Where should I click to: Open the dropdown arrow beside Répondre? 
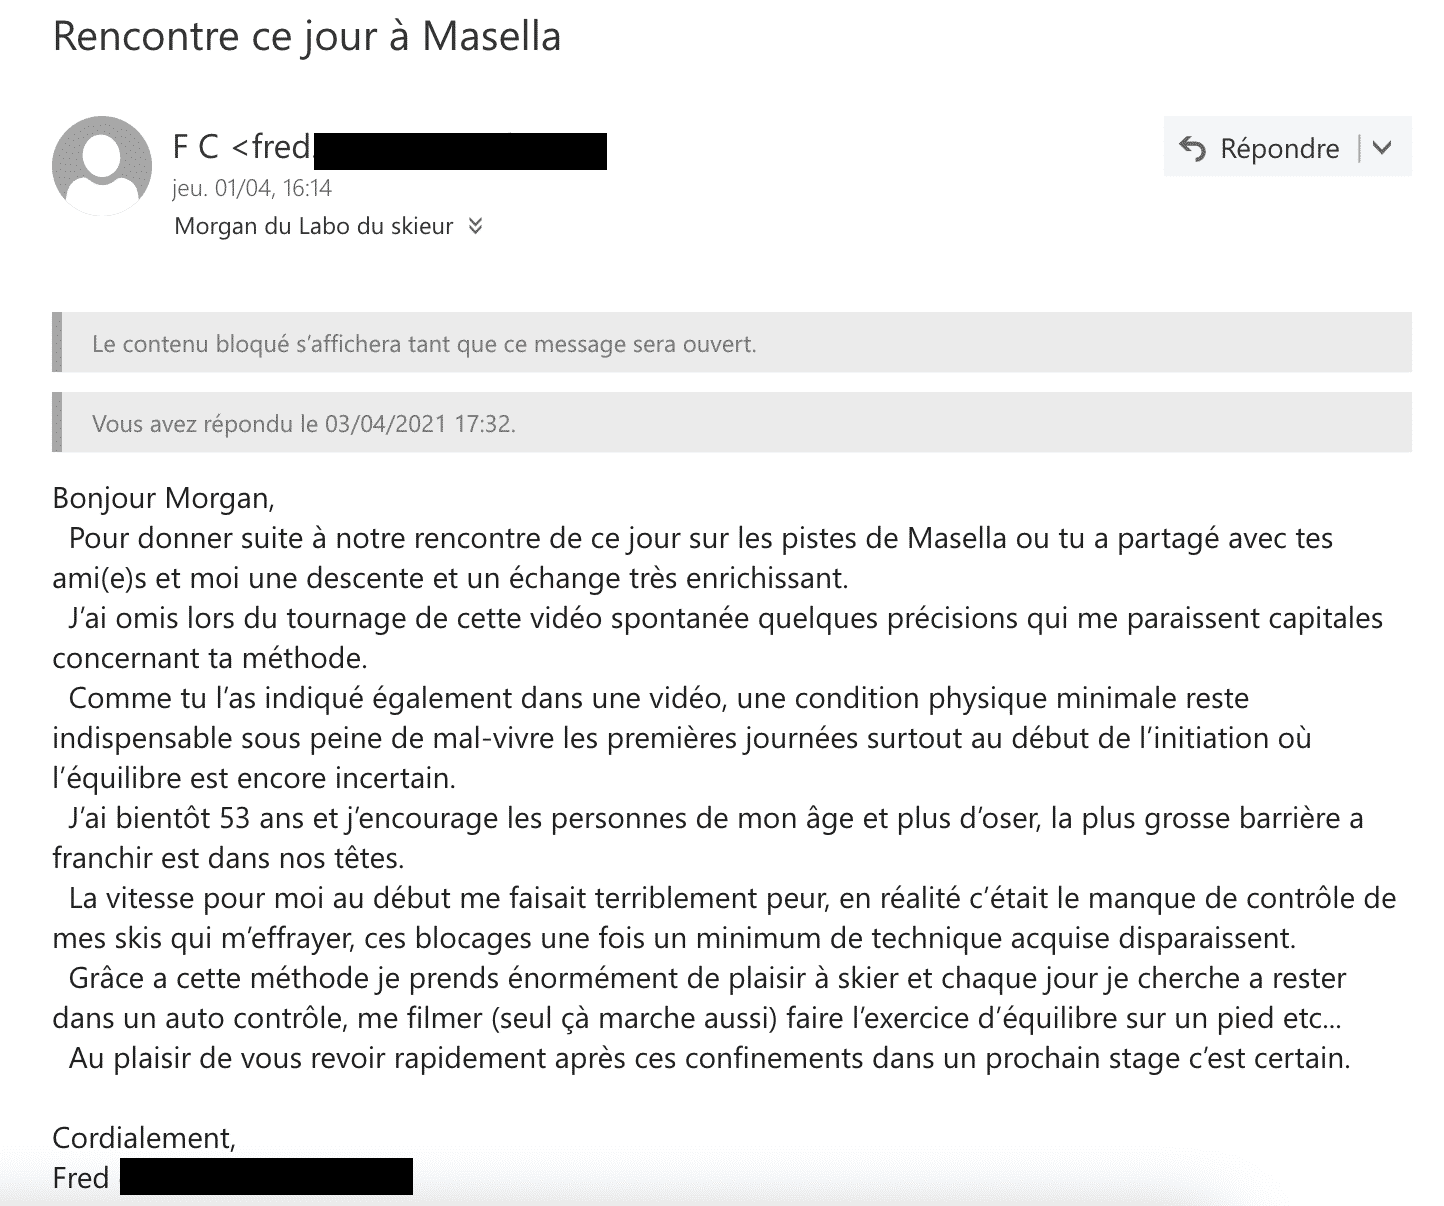pos(1383,148)
